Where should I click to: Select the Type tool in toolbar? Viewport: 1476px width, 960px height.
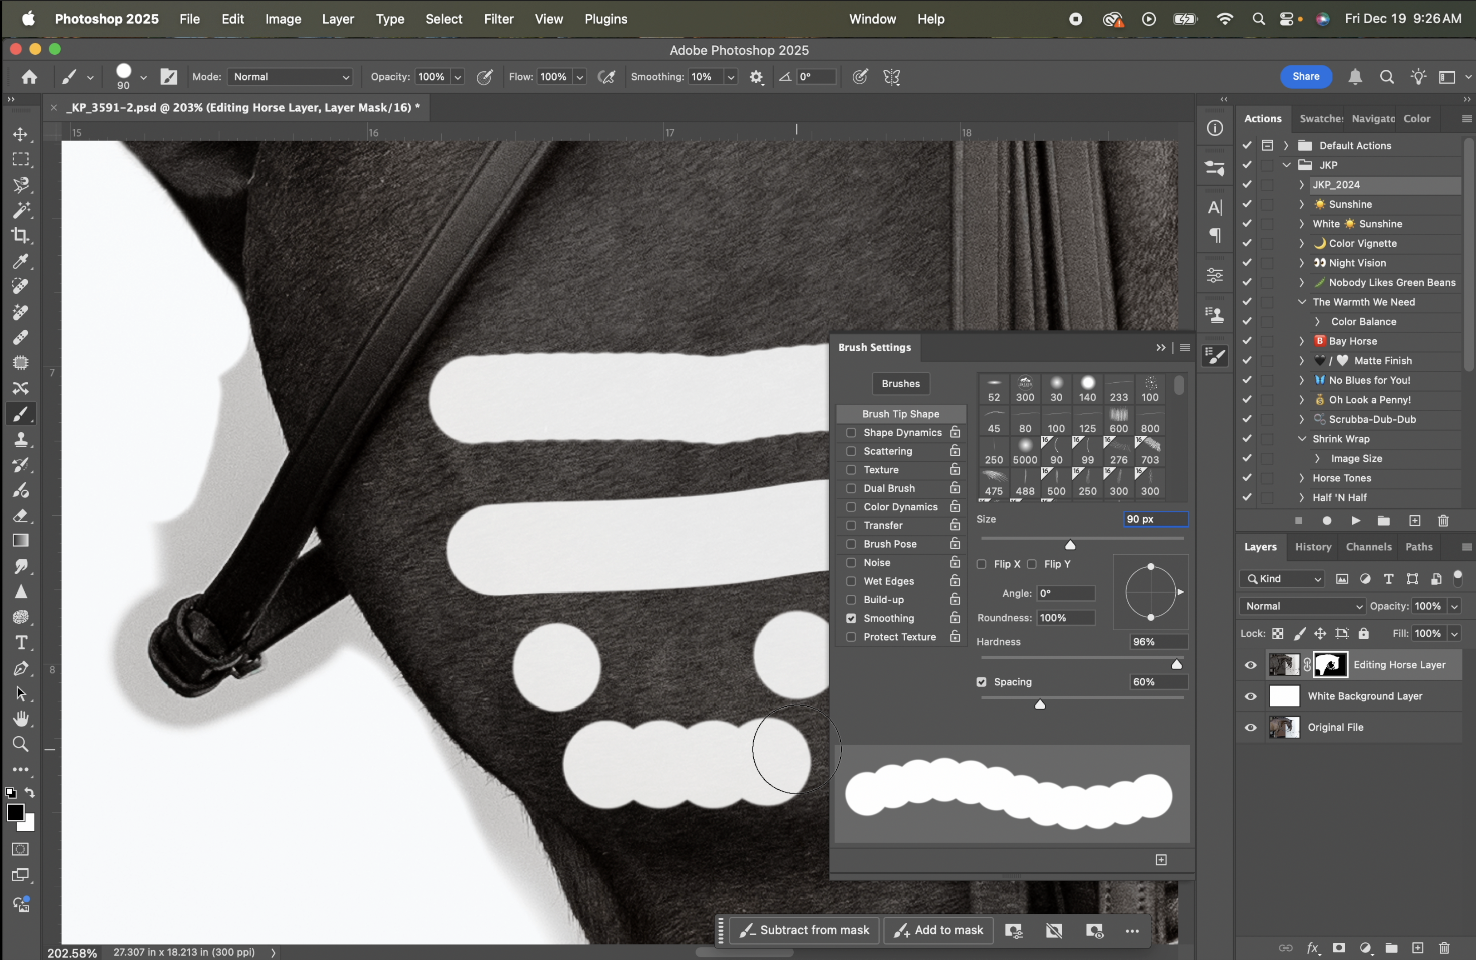click(20, 643)
